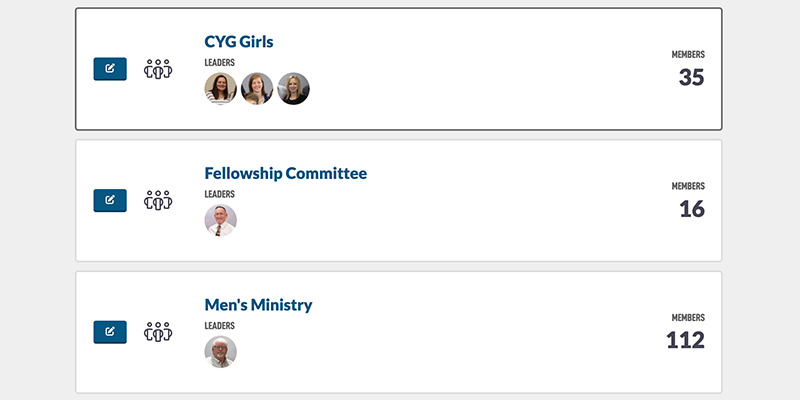Screen dimensions: 800x400
Task: Click the 16 members count for Fellowship Committee
Action: [692, 209]
